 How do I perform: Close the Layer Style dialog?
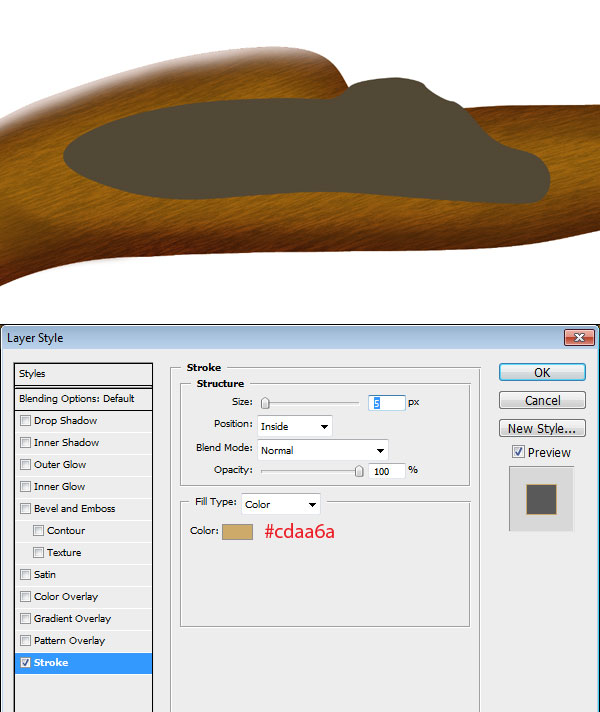(x=579, y=338)
